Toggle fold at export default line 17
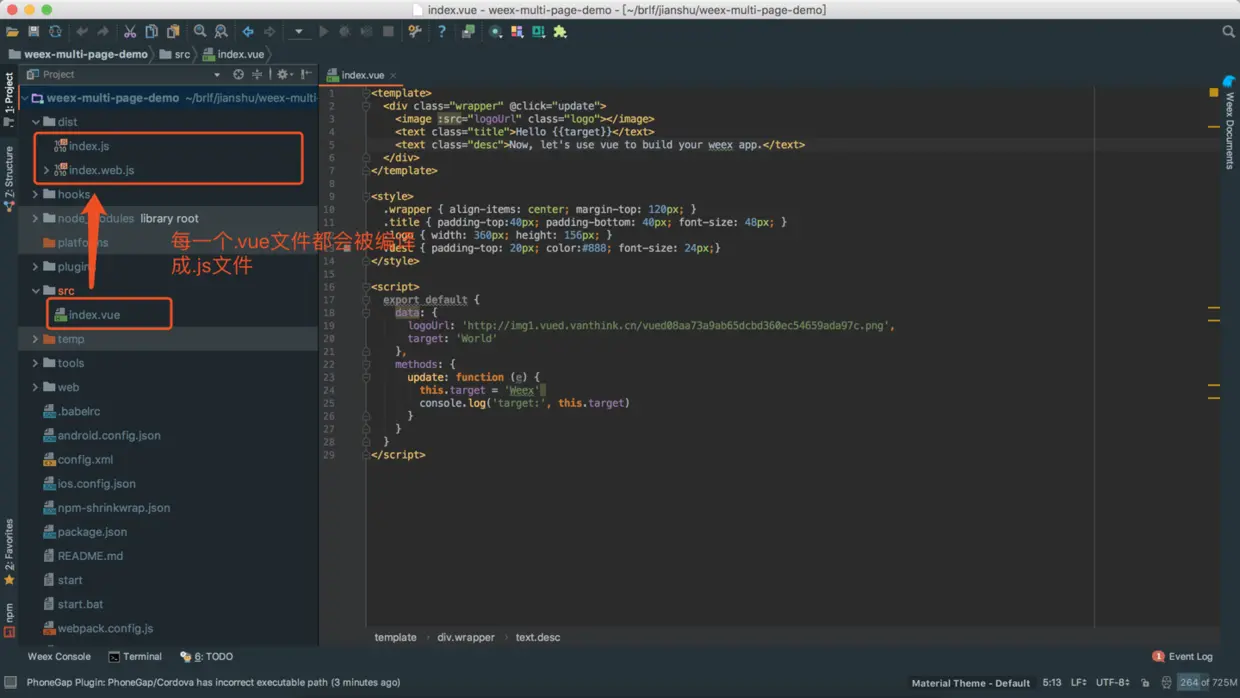Image resolution: width=1240 pixels, height=698 pixels. tap(366, 300)
